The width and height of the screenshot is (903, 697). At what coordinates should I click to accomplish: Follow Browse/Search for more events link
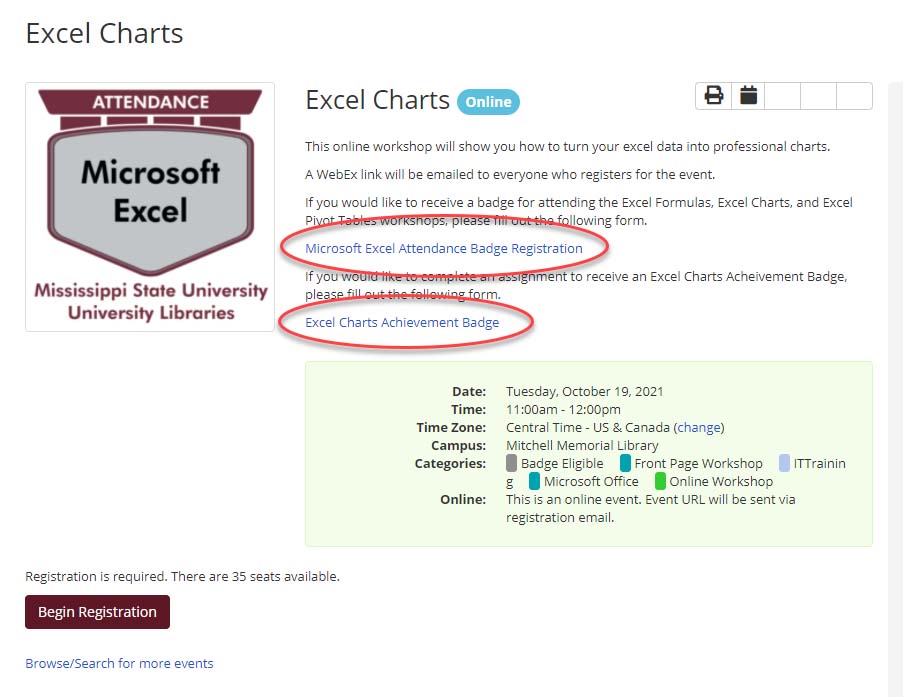(x=119, y=664)
